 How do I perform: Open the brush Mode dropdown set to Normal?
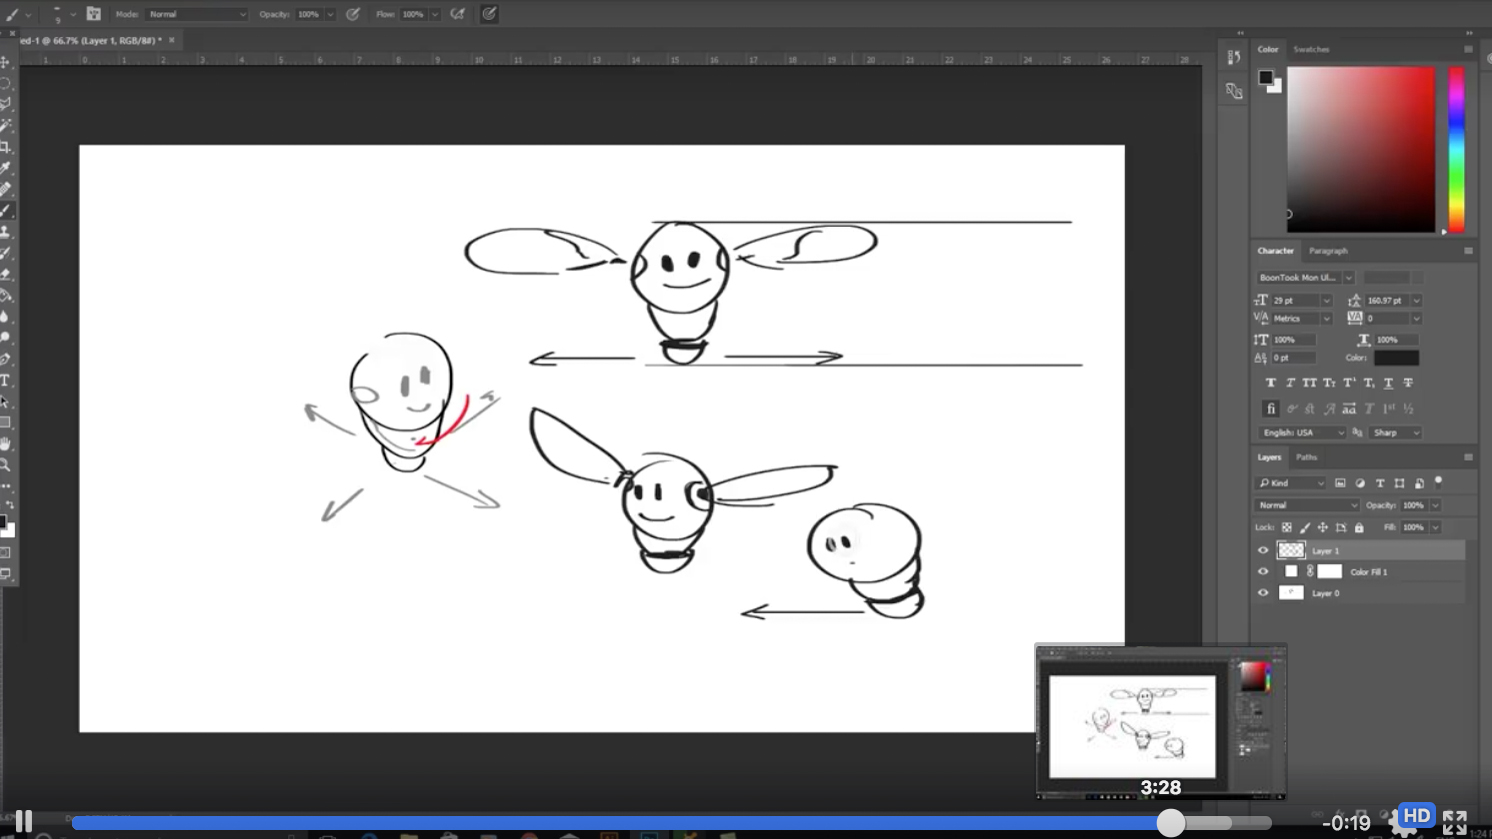(x=197, y=14)
